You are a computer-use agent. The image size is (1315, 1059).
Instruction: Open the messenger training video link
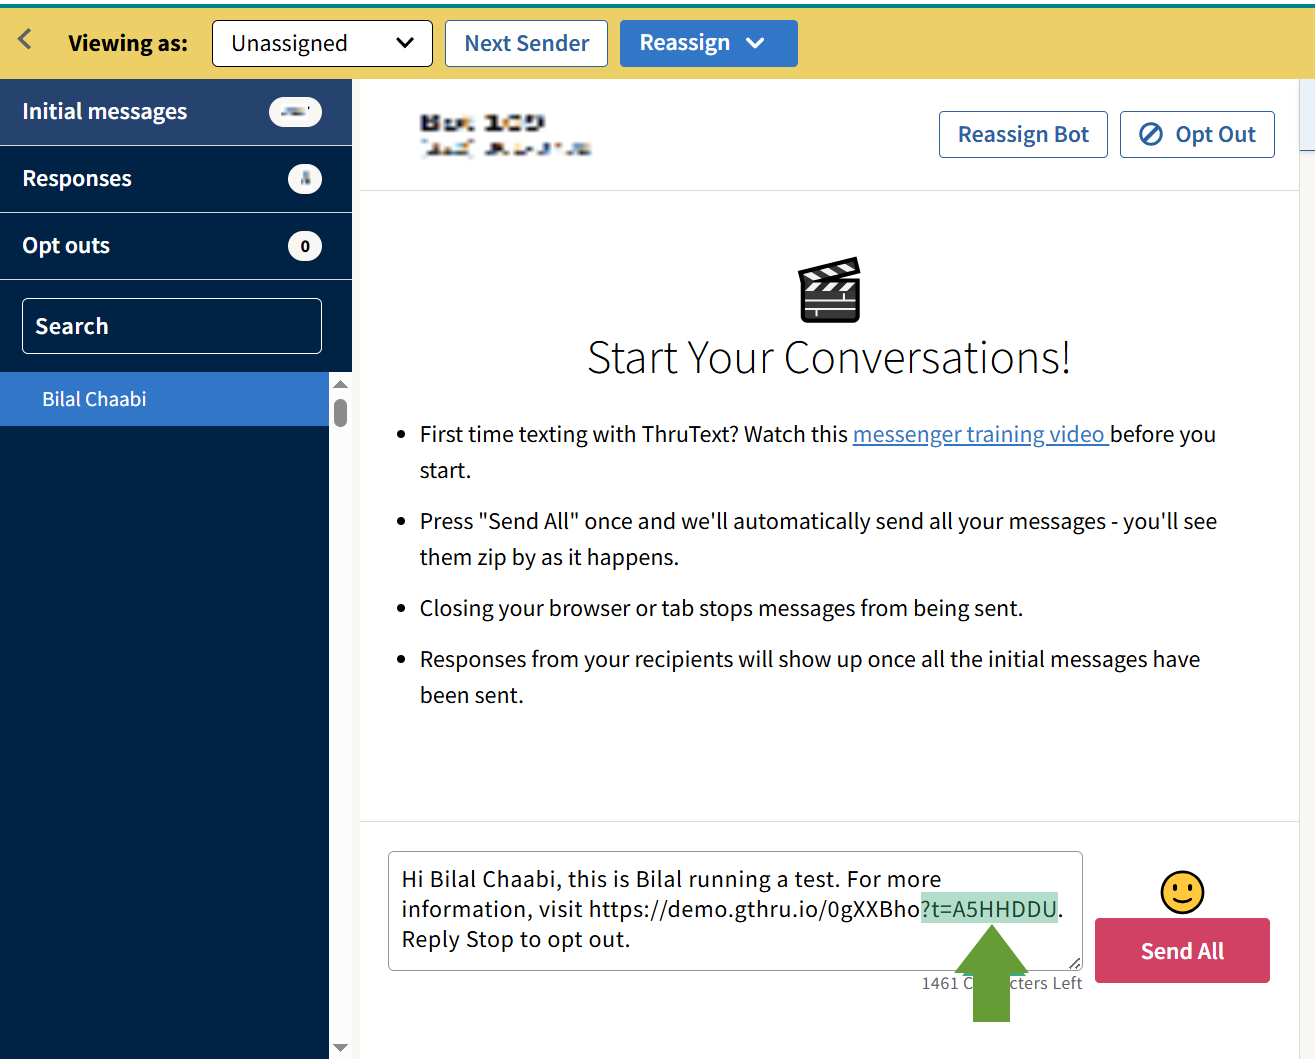pos(980,434)
